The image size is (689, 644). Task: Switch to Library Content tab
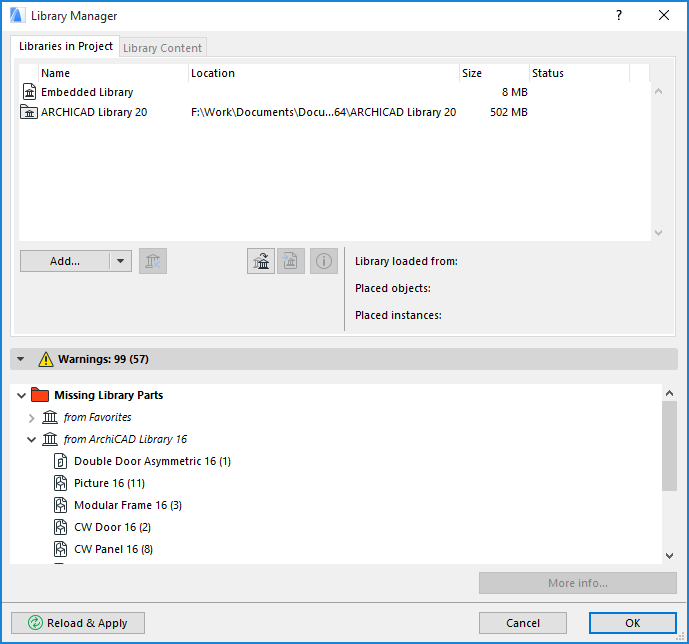(x=162, y=48)
